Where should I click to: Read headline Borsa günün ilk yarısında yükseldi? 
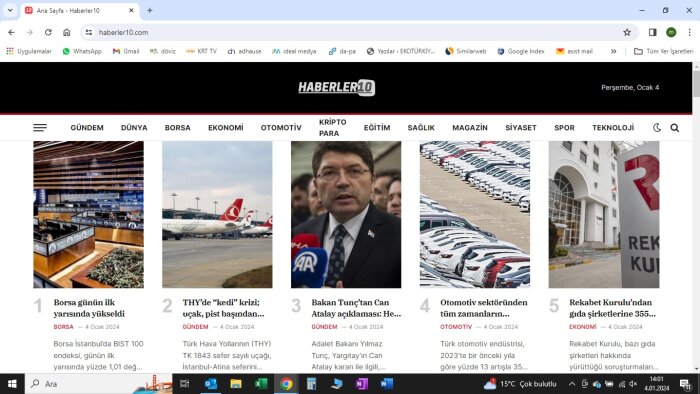coord(89,308)
